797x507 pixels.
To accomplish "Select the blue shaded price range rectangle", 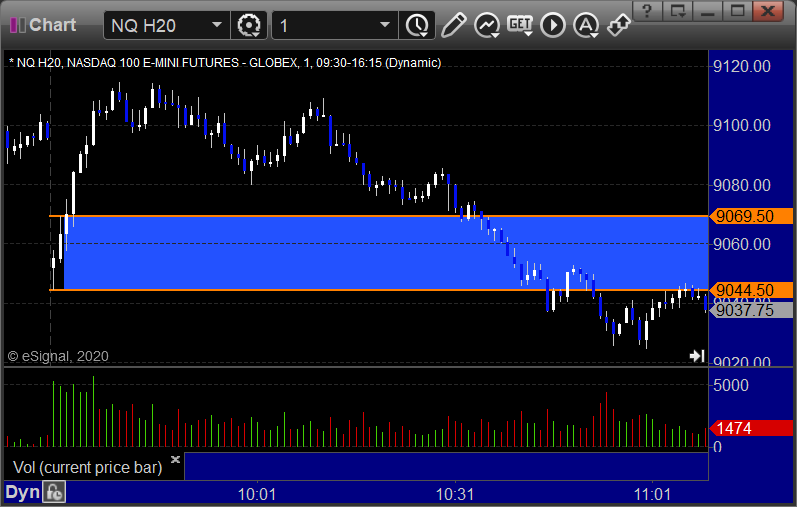I will 386,253.
